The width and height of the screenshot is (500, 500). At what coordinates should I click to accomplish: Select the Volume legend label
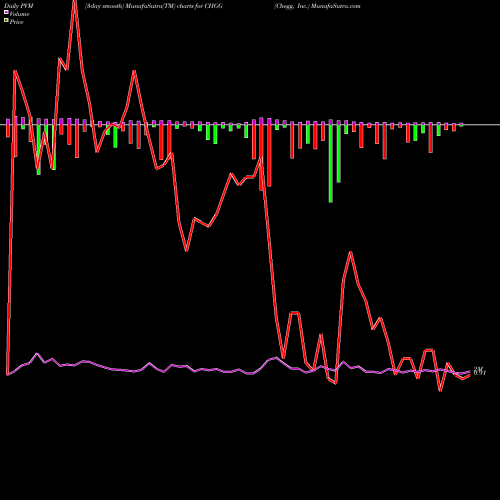[19, 14]
